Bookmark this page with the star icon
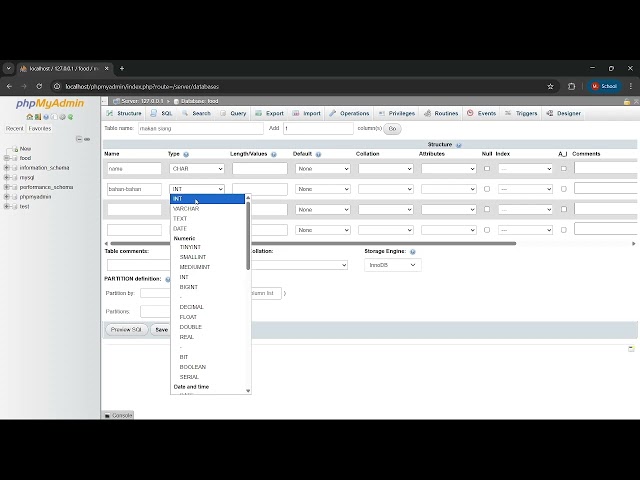Viewport: 640px width, 480px height. click(550, 87)
